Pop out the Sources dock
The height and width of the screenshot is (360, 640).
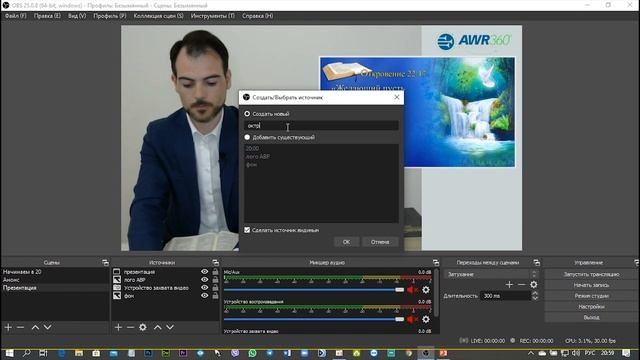coord(216,262)
